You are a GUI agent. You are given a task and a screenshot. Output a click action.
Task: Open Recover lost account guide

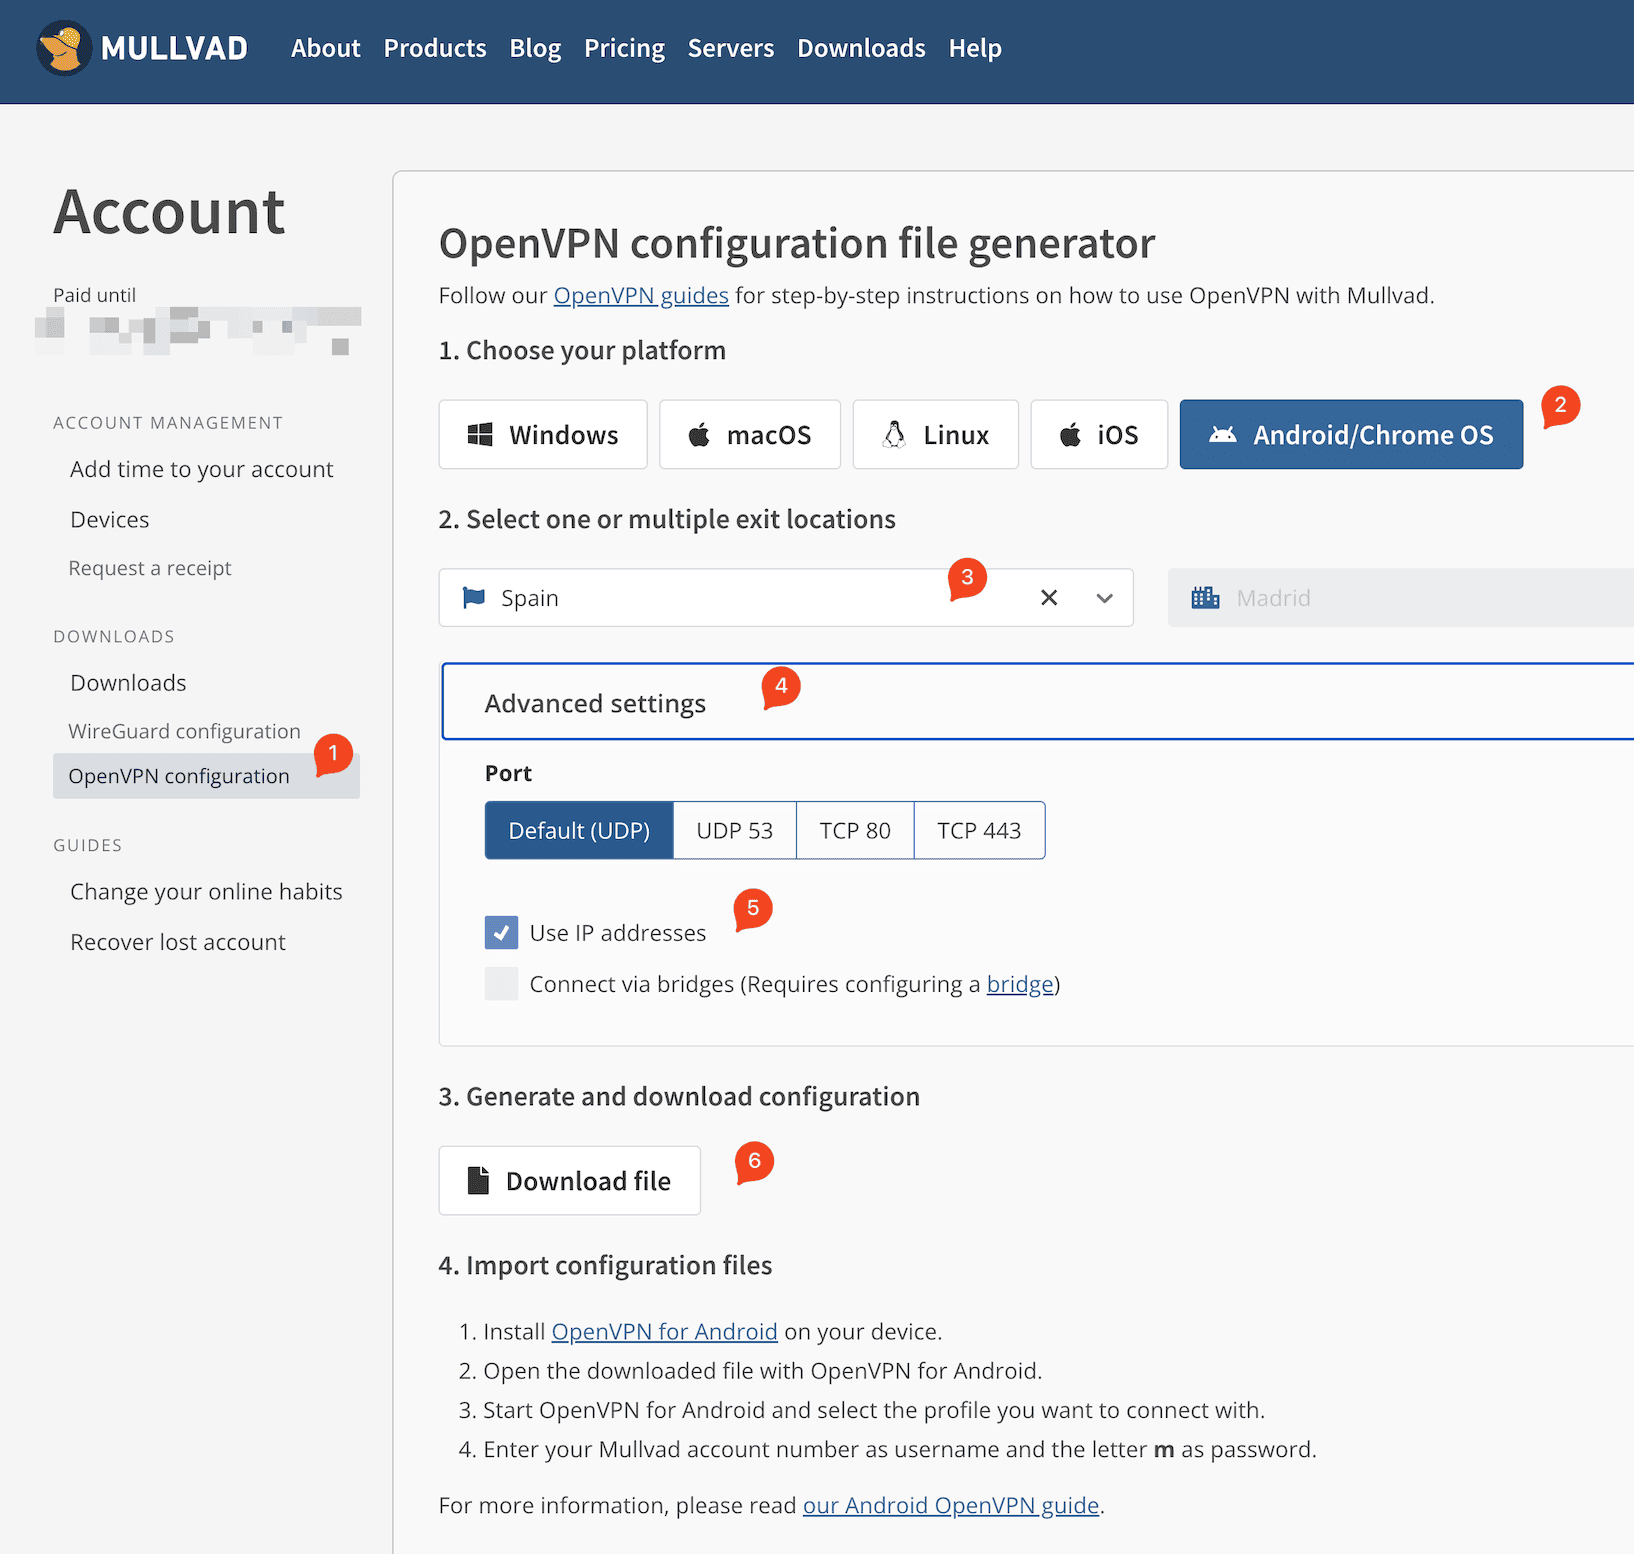(178, 942)
